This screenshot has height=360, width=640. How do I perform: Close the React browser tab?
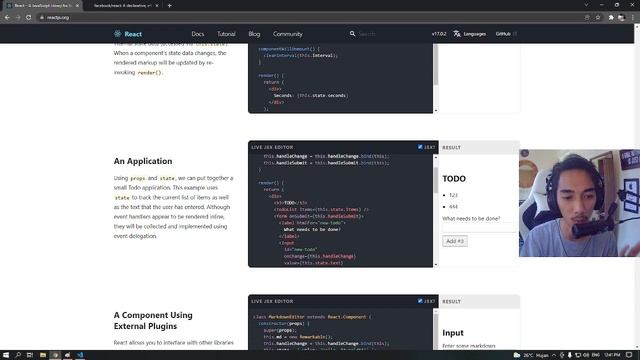[x=77, y=6]
